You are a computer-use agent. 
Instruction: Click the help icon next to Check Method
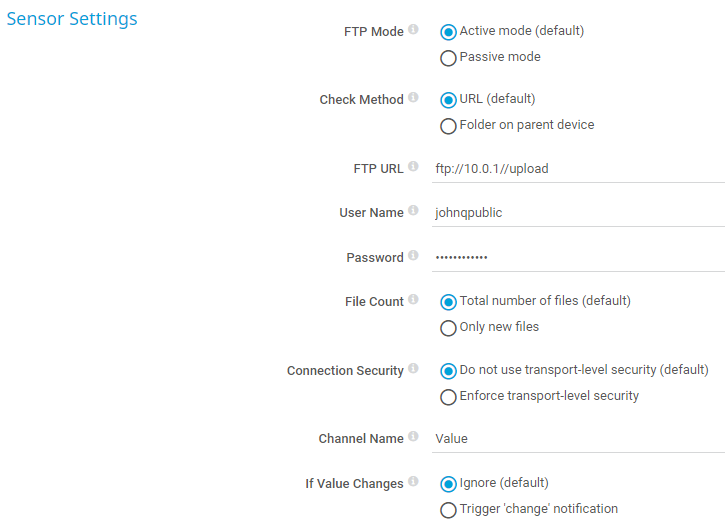[414, 98]
